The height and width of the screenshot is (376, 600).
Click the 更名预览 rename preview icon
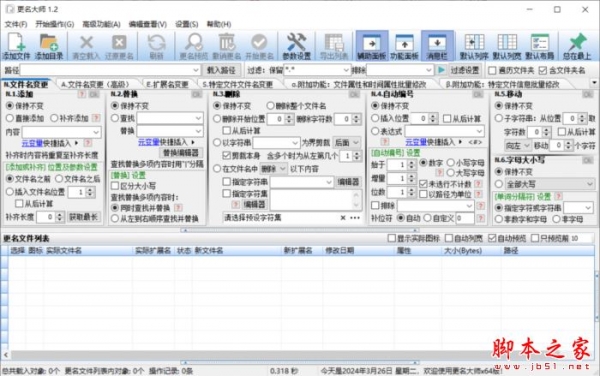194,46
